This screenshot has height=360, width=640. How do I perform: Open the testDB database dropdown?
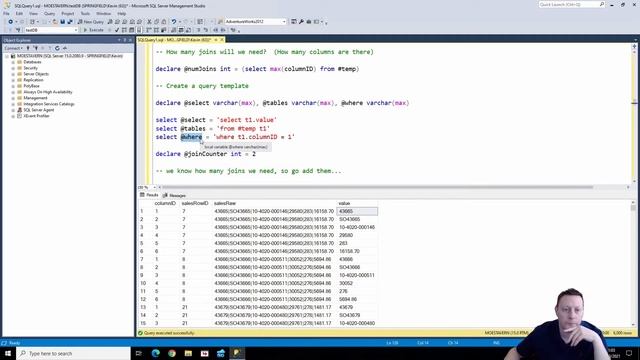pos(76,30)
